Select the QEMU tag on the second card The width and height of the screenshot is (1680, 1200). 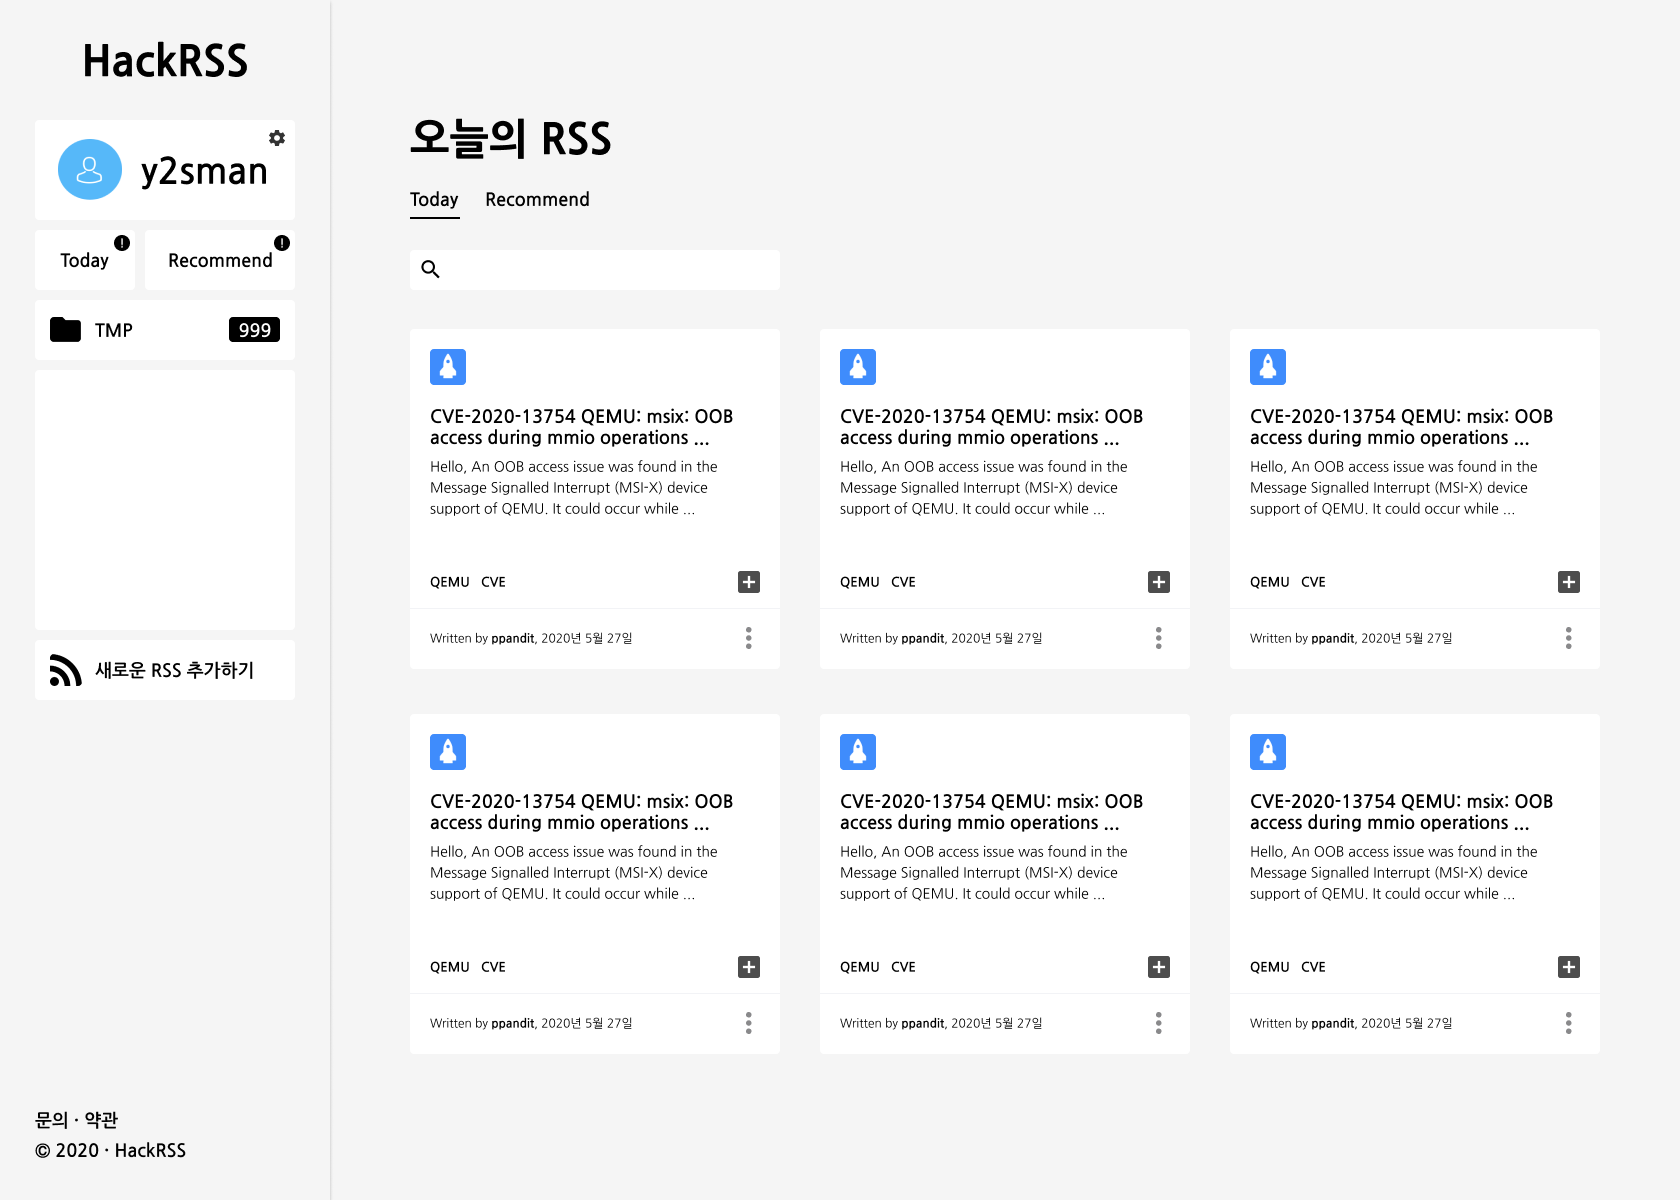click(x=860, y=582)
